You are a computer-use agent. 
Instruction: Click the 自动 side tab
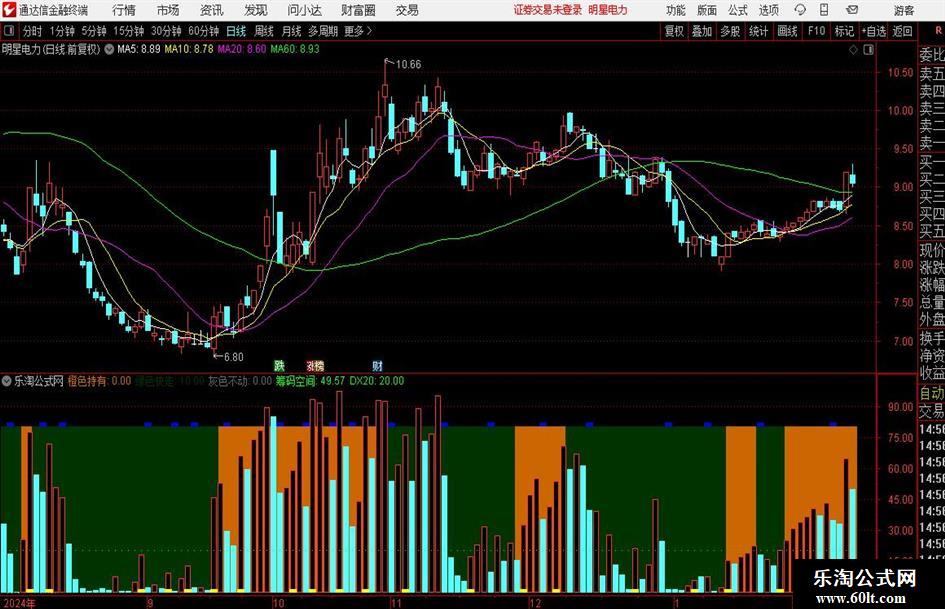click(932, 393)
